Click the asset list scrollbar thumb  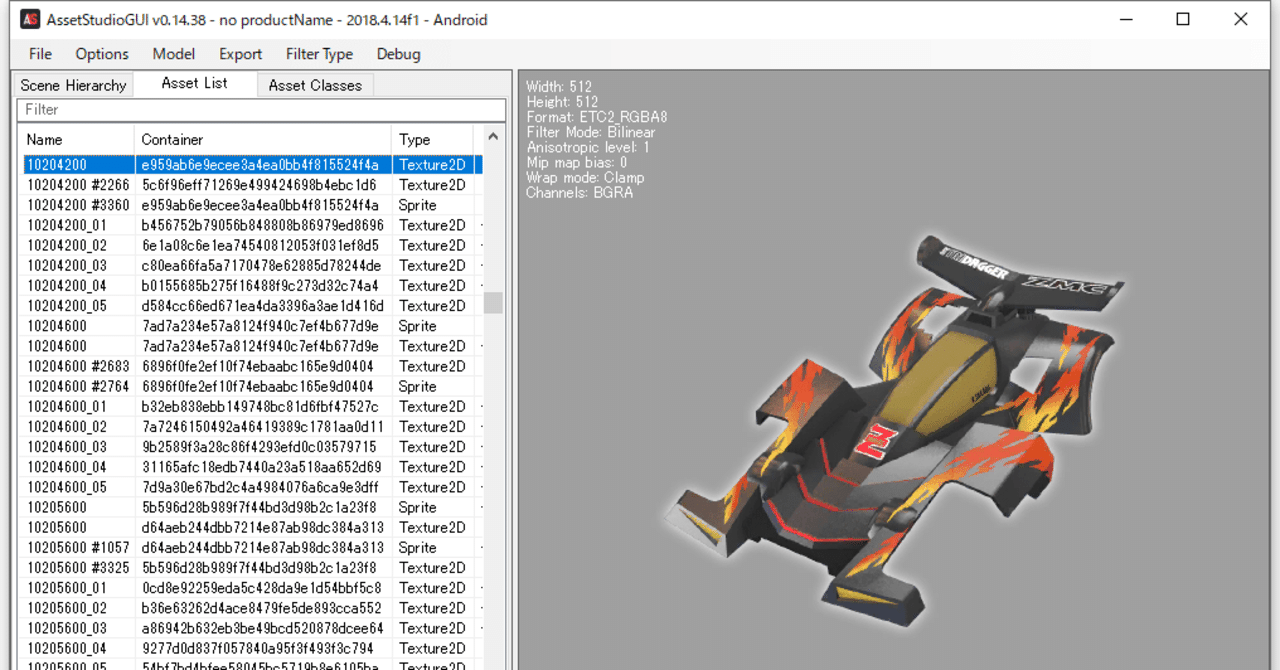[x=493, y=302]
